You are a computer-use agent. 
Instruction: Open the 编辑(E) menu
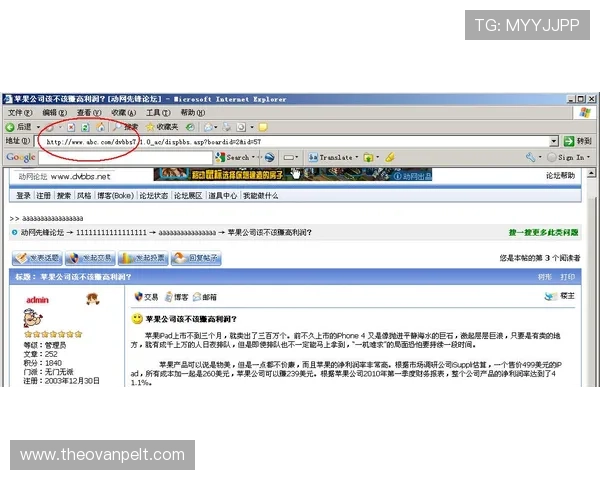54,113
